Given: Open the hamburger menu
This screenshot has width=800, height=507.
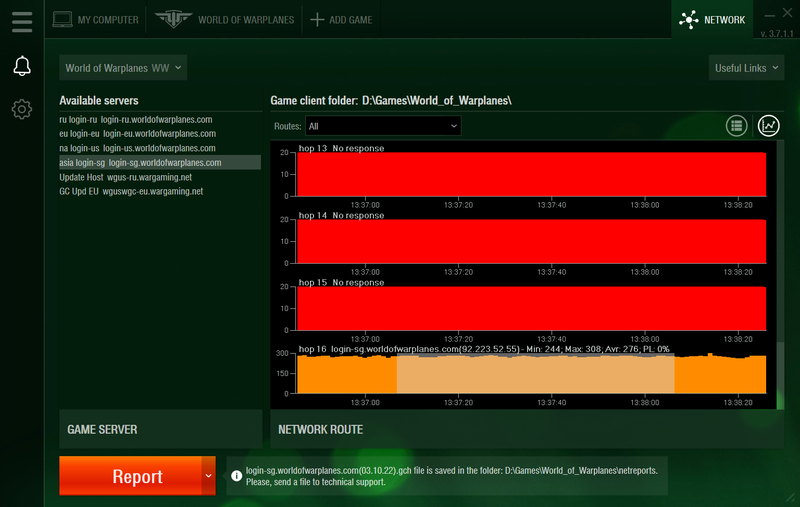Looking at the screenshot, I should [x=22, y=21].
